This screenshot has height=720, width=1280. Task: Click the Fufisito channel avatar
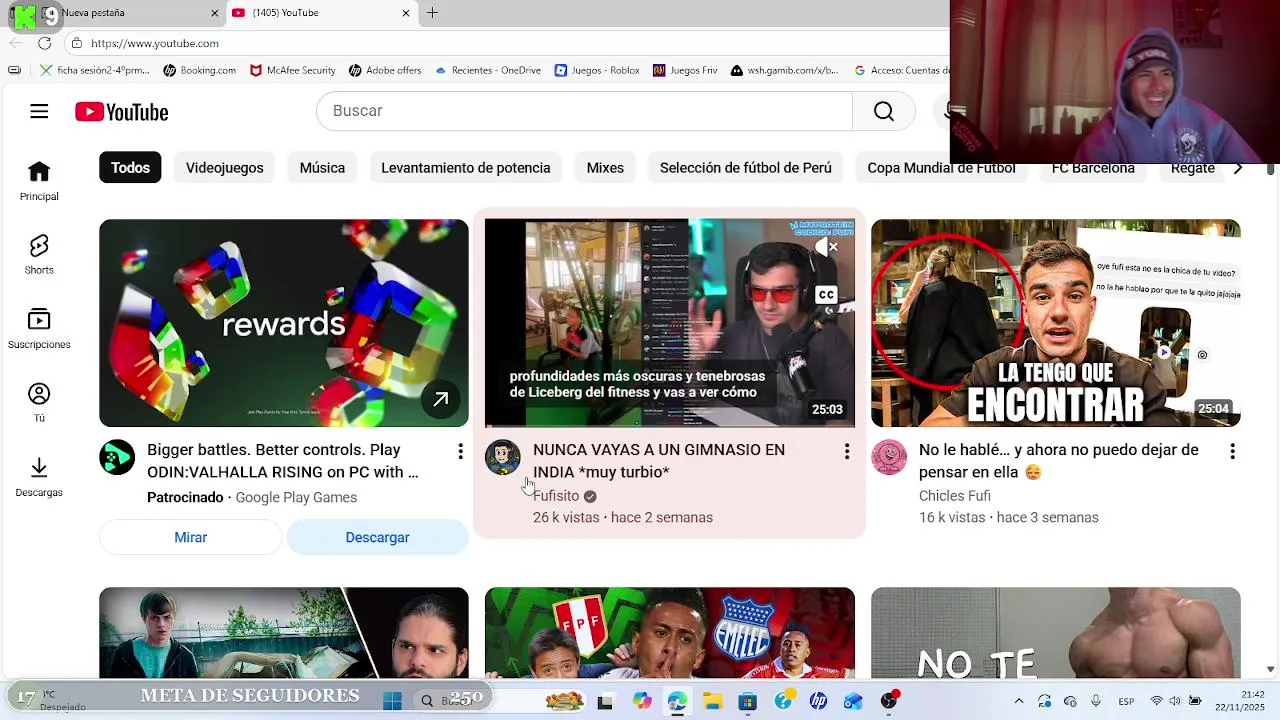point(503,457)
